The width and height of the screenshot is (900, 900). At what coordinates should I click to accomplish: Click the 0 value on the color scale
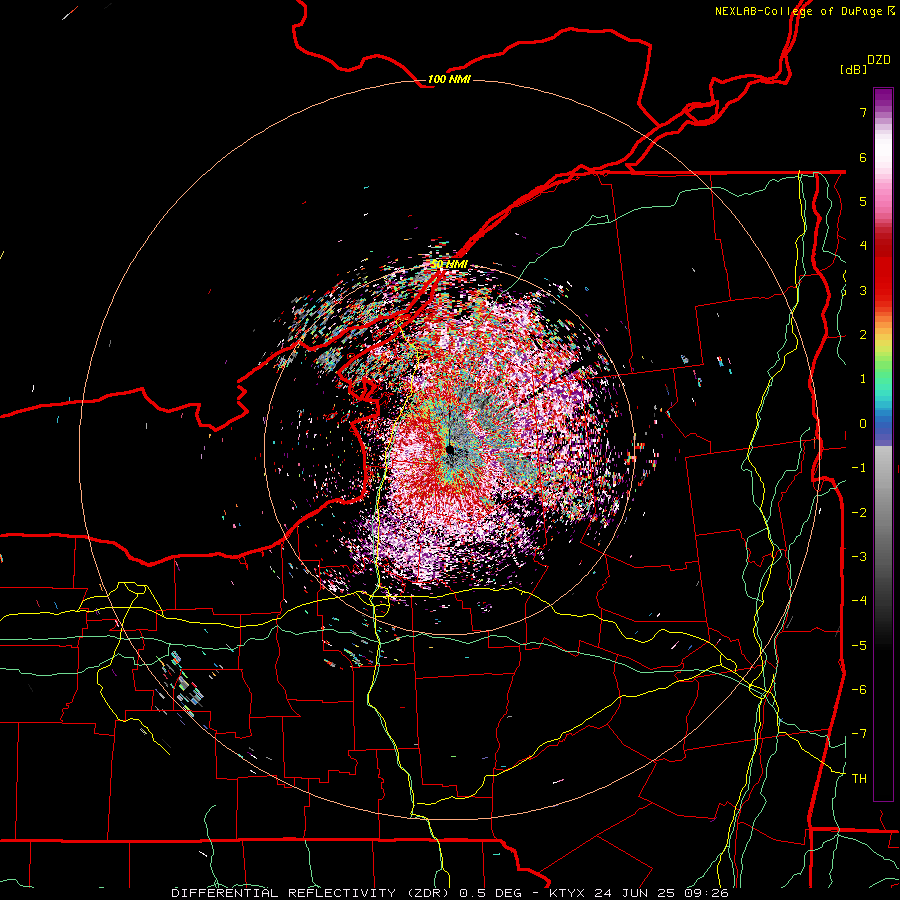tap(863, 424)
